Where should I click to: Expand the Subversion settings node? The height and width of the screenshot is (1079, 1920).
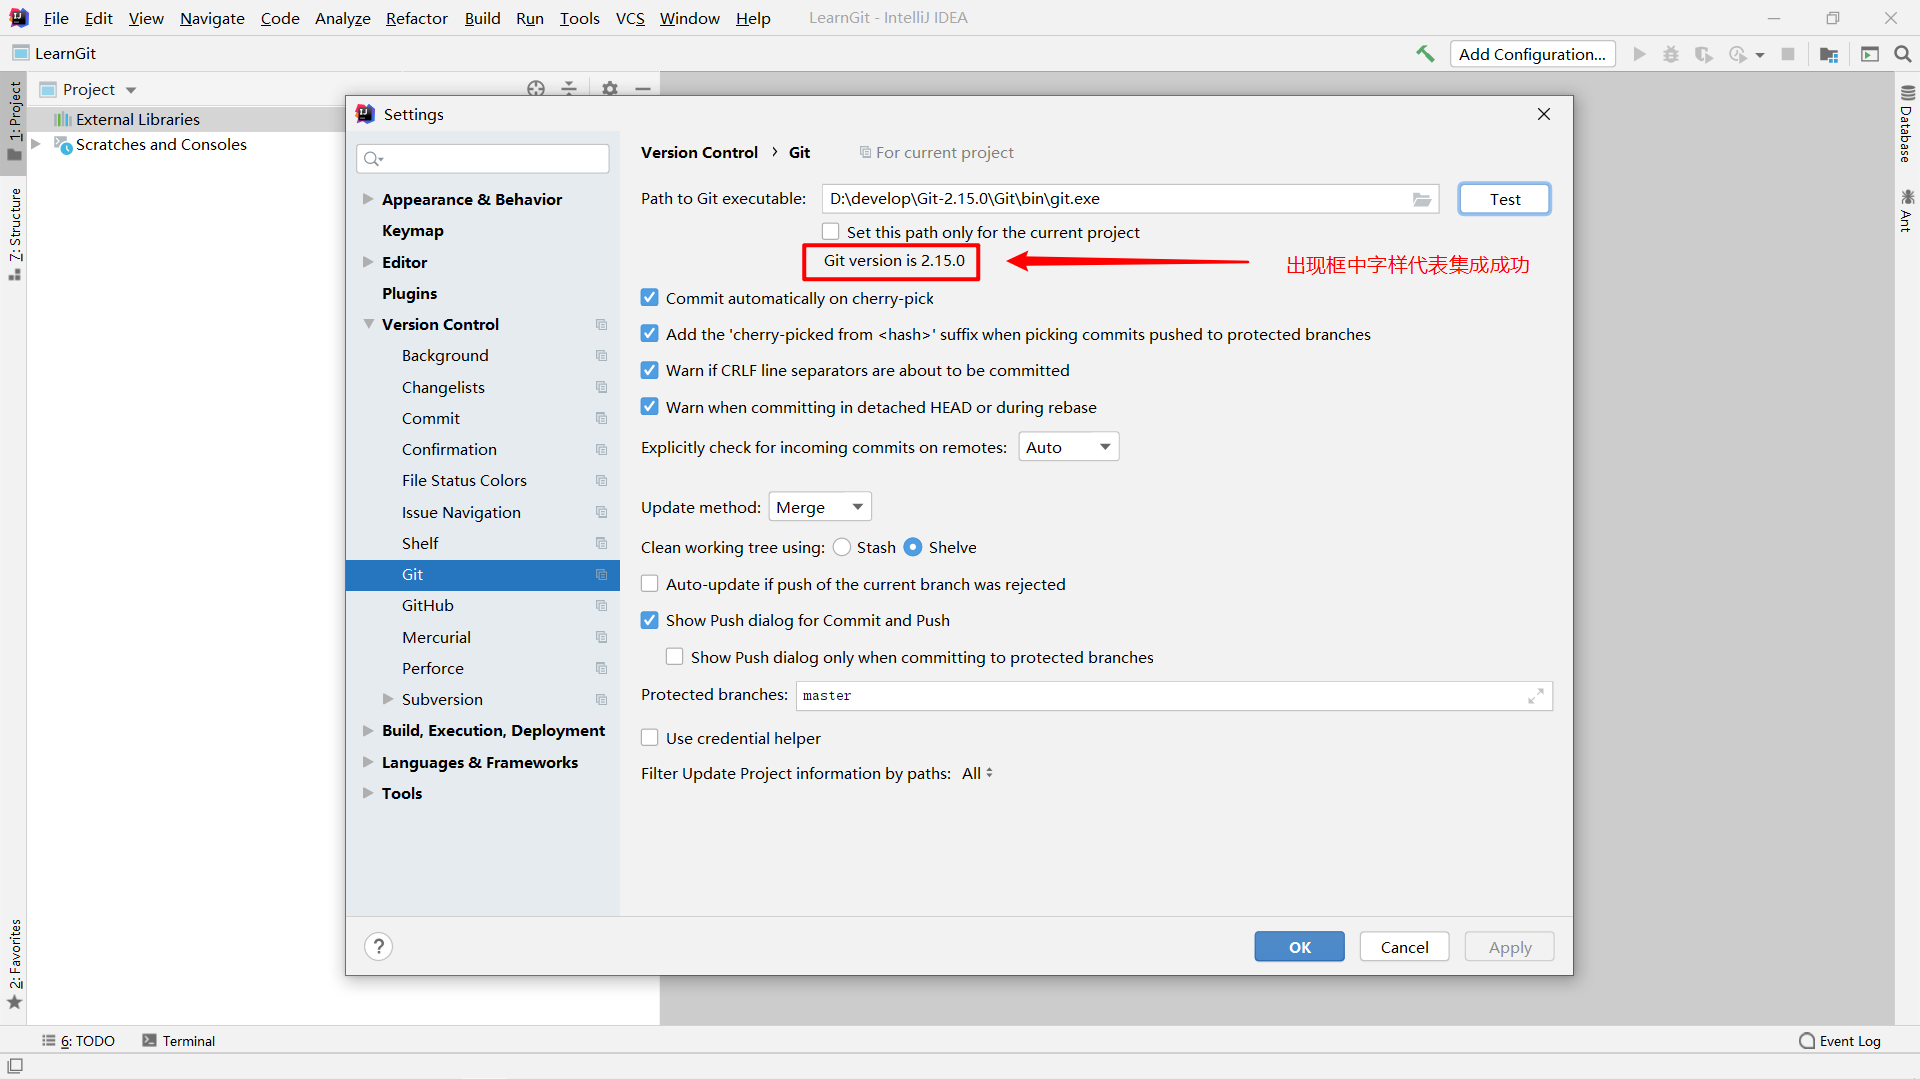point(388,699)
